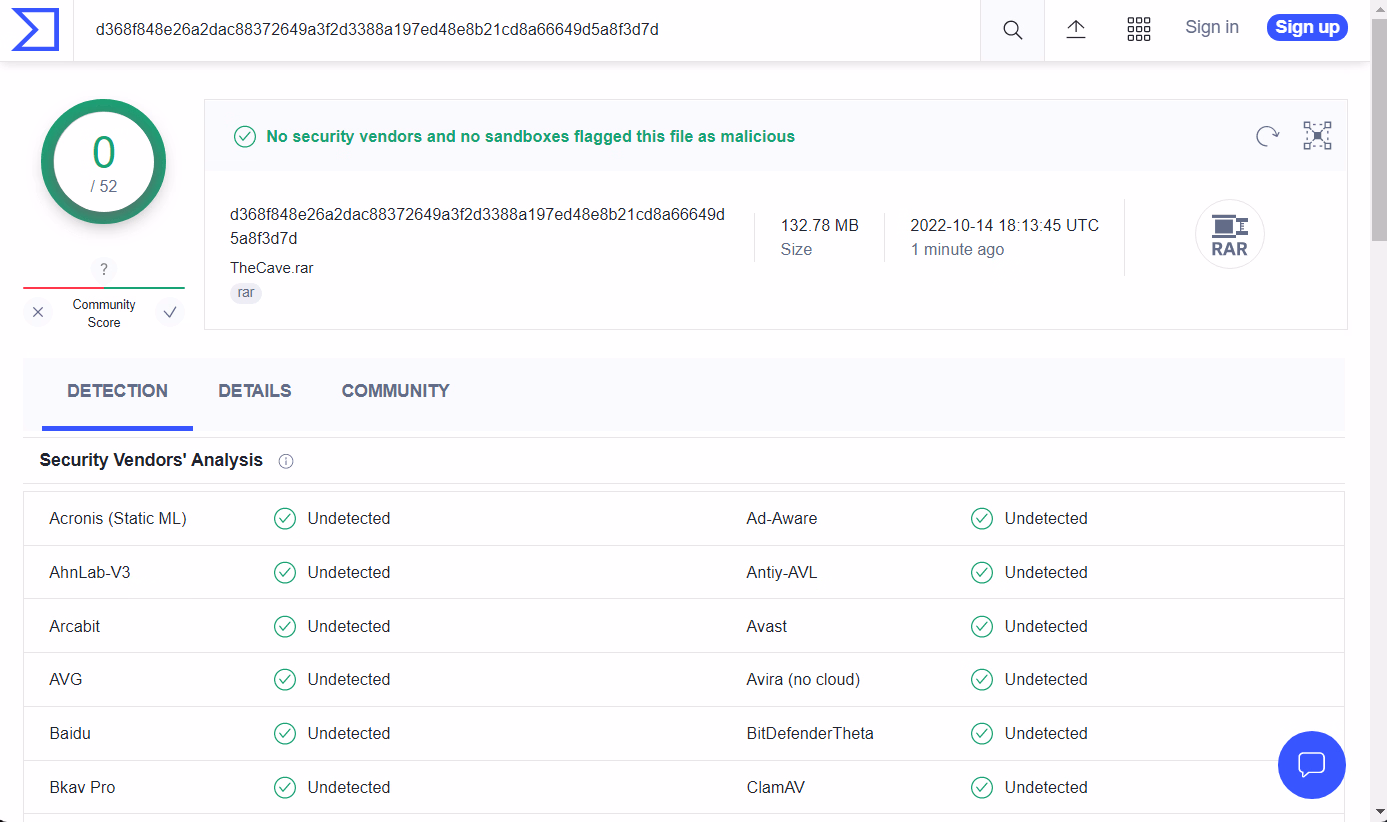
Task: Click AVG undetected check icon
Action: click(x=285, y=679)
